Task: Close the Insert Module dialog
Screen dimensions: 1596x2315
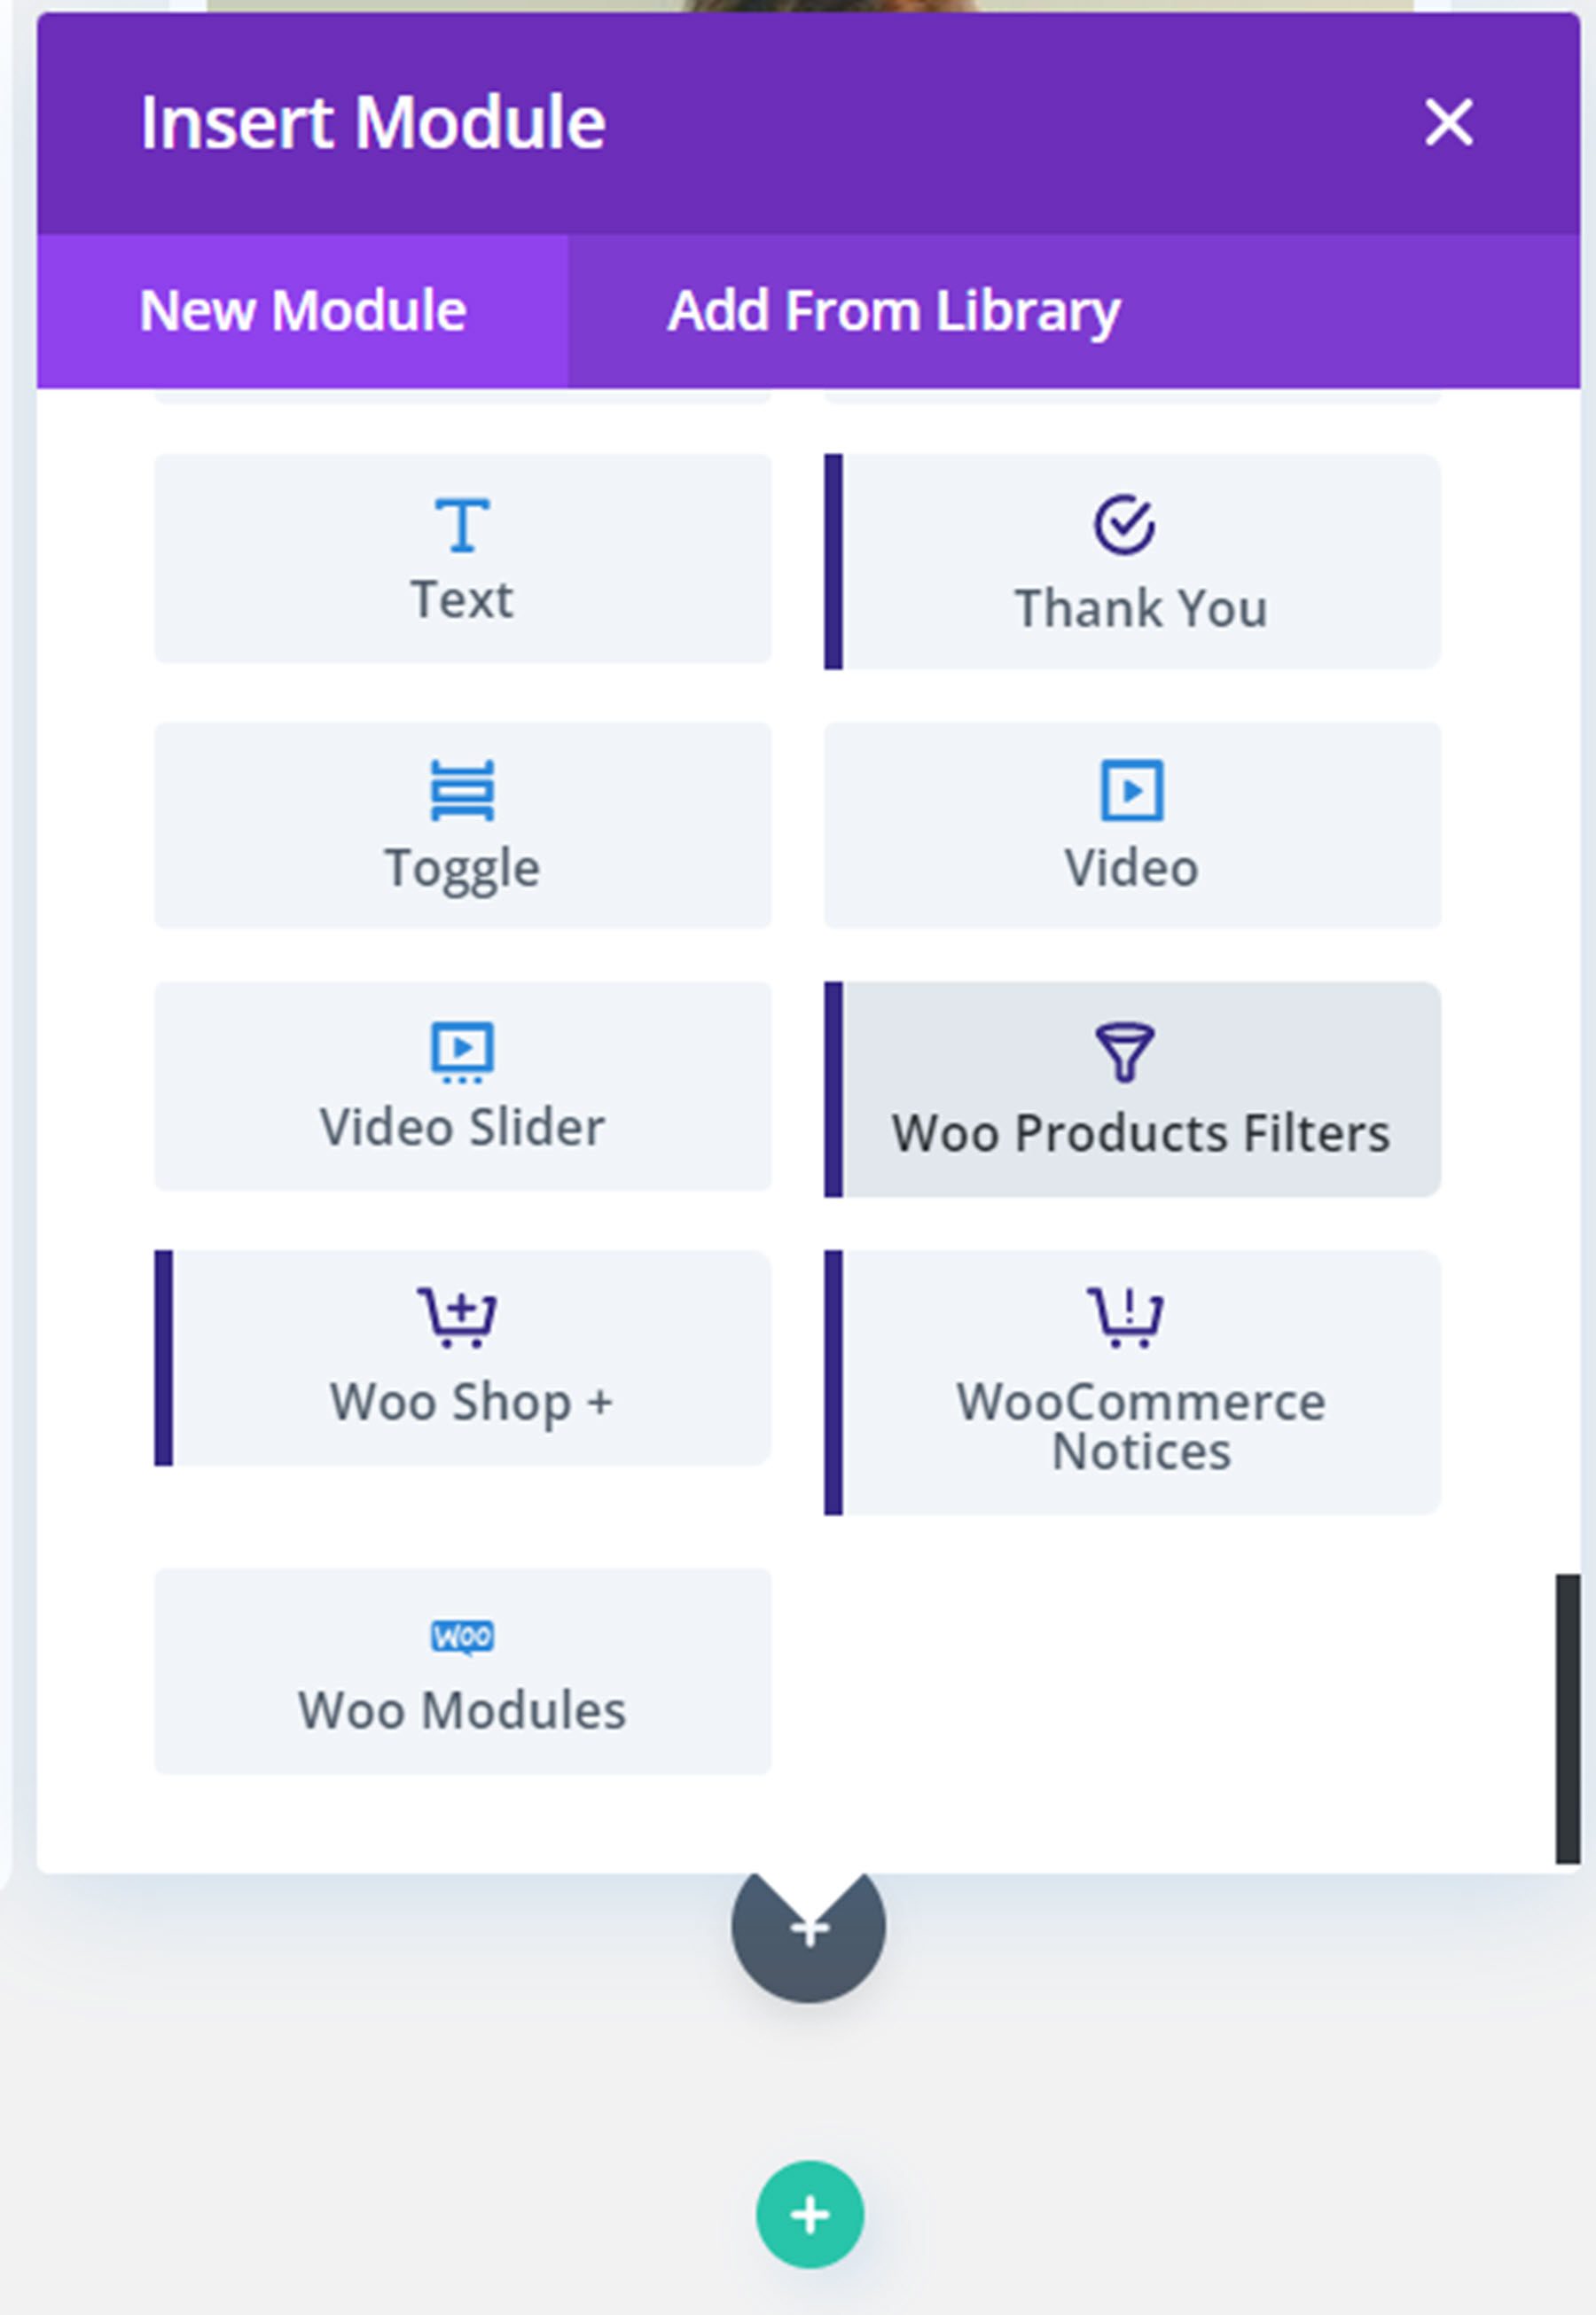Action: [x=1447, y=123]
